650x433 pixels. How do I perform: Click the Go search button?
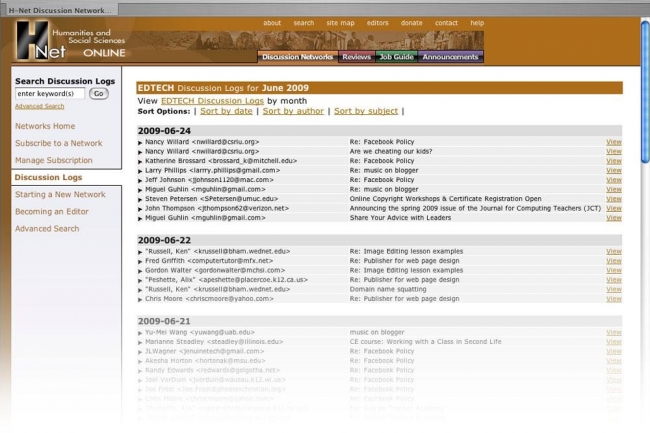point(99,94)
